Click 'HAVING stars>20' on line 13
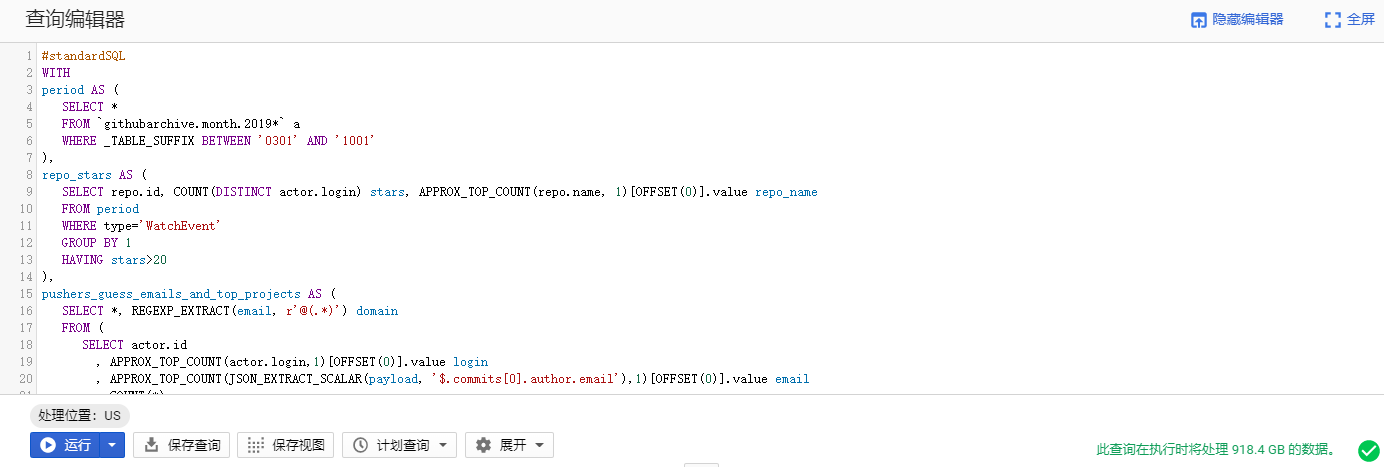The height and width of the screenshot is (467, 1384). coord(114,260)
